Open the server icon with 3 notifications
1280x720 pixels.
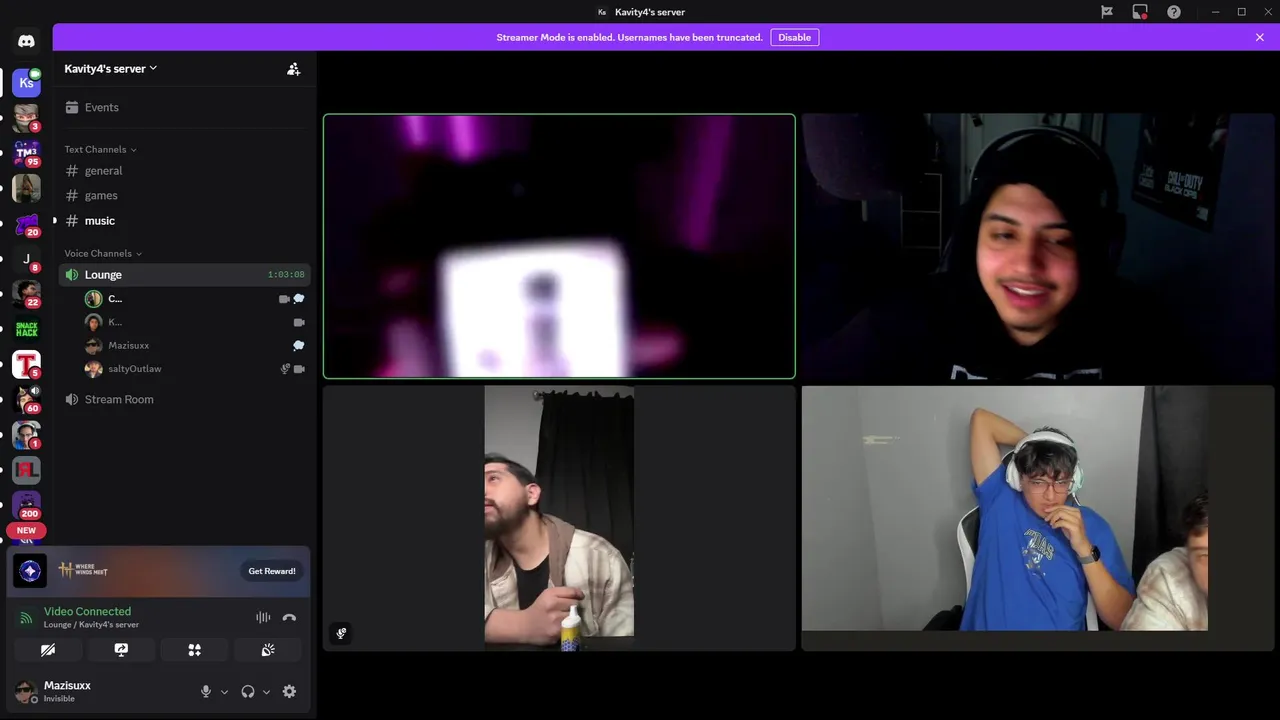26,118
